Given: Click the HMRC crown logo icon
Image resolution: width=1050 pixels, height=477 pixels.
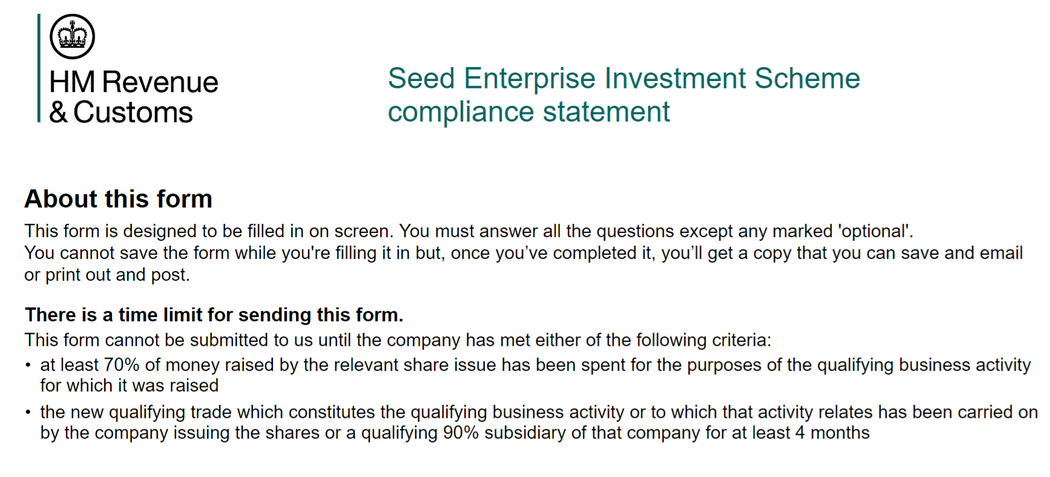Looking at the screenshot, I should tap(72, 37).
